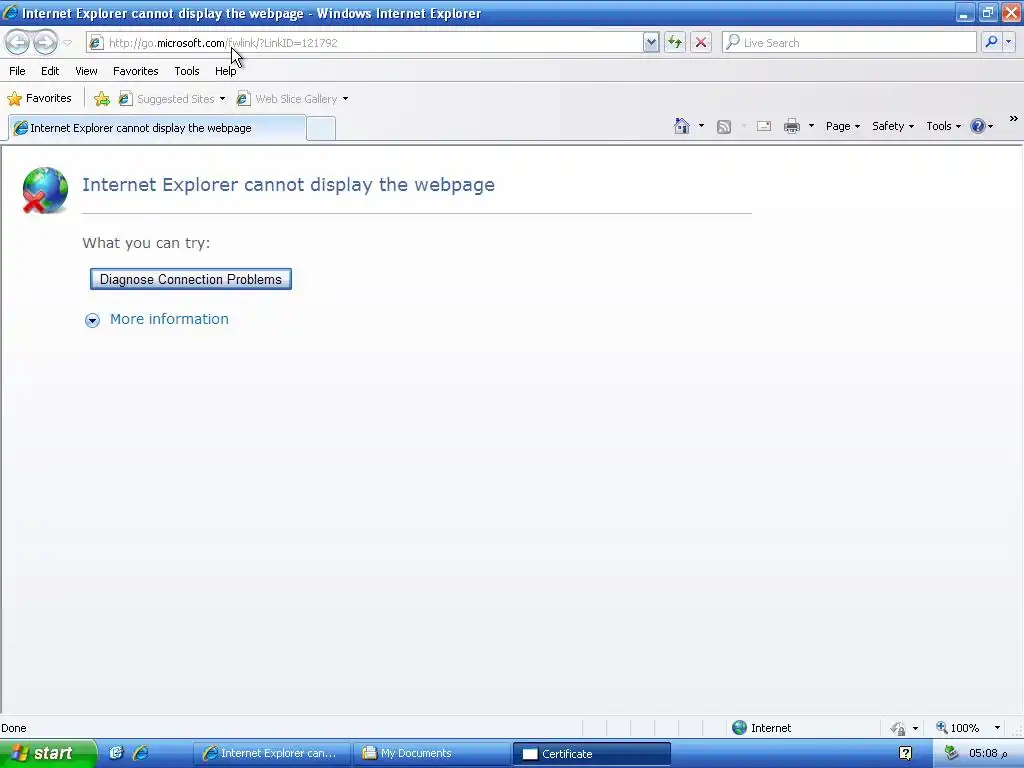Viewport: 1024px width, 768px height.
Task: Expand the More information arrow icon
Action: tap(92, 320)
